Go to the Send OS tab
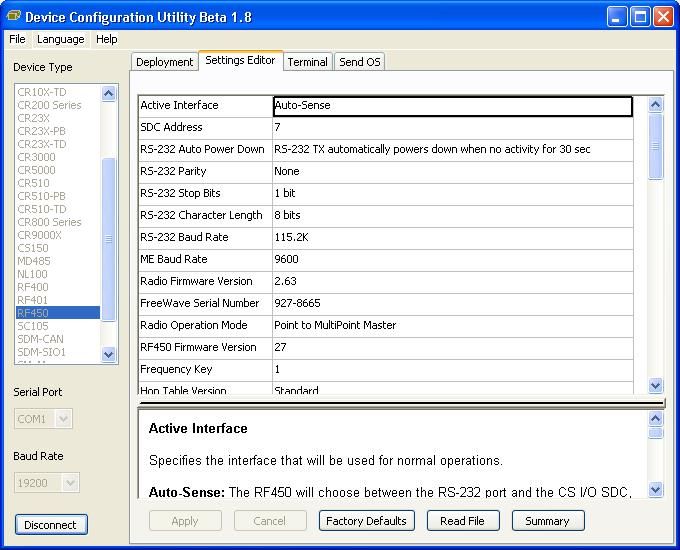 click(x=360, y=62)
